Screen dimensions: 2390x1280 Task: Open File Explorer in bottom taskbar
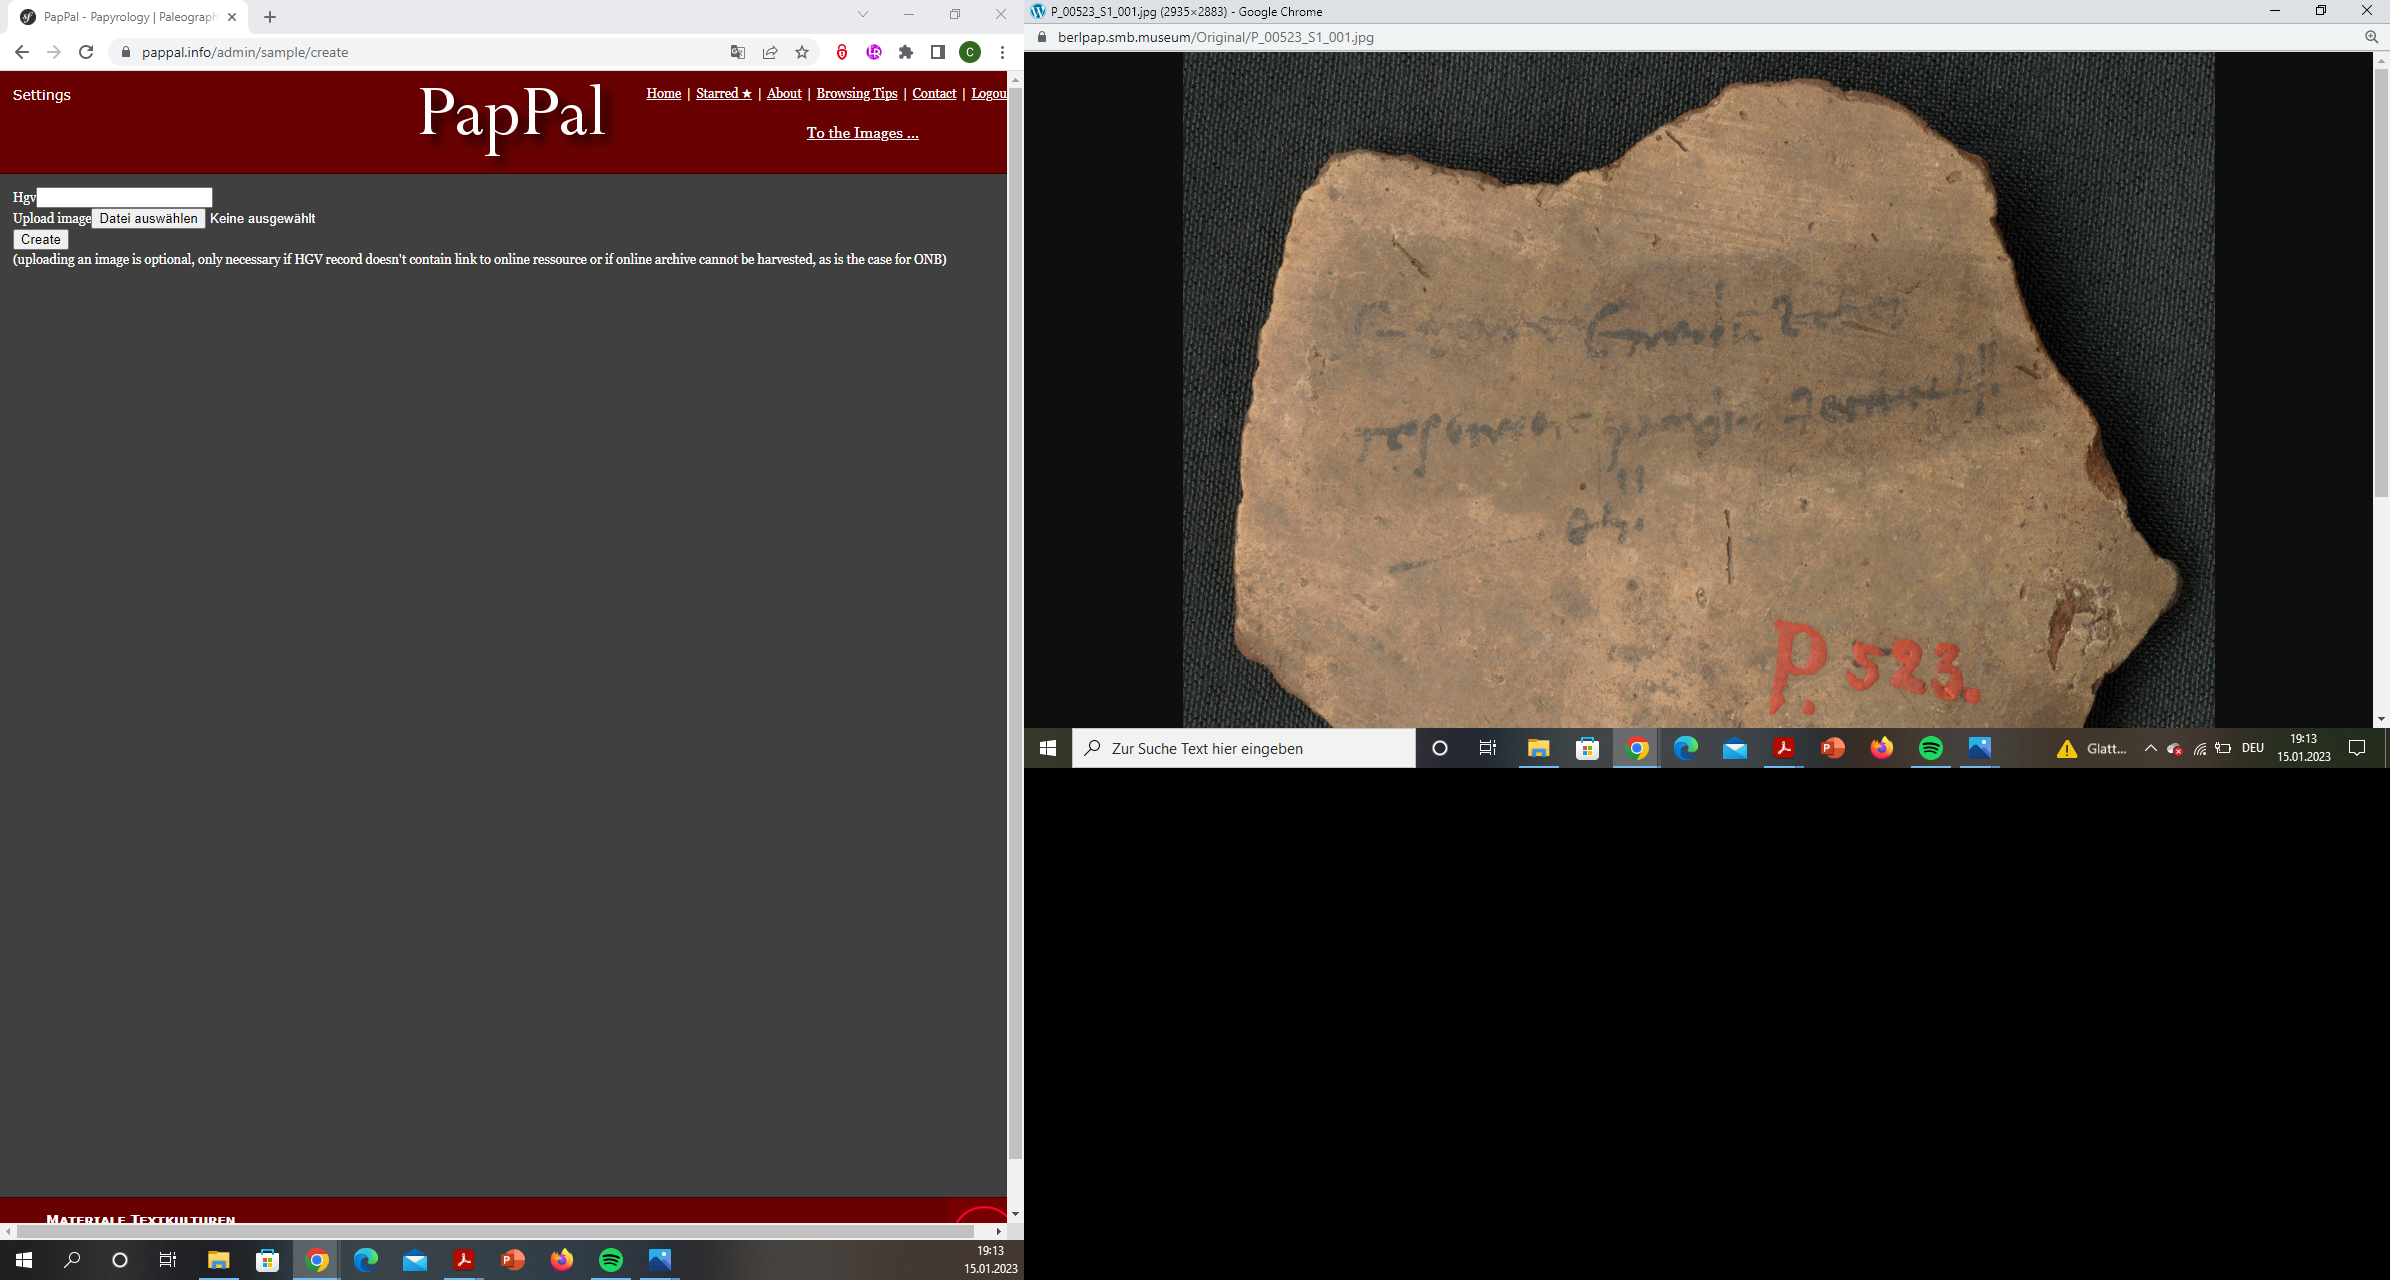point(218,1260)
